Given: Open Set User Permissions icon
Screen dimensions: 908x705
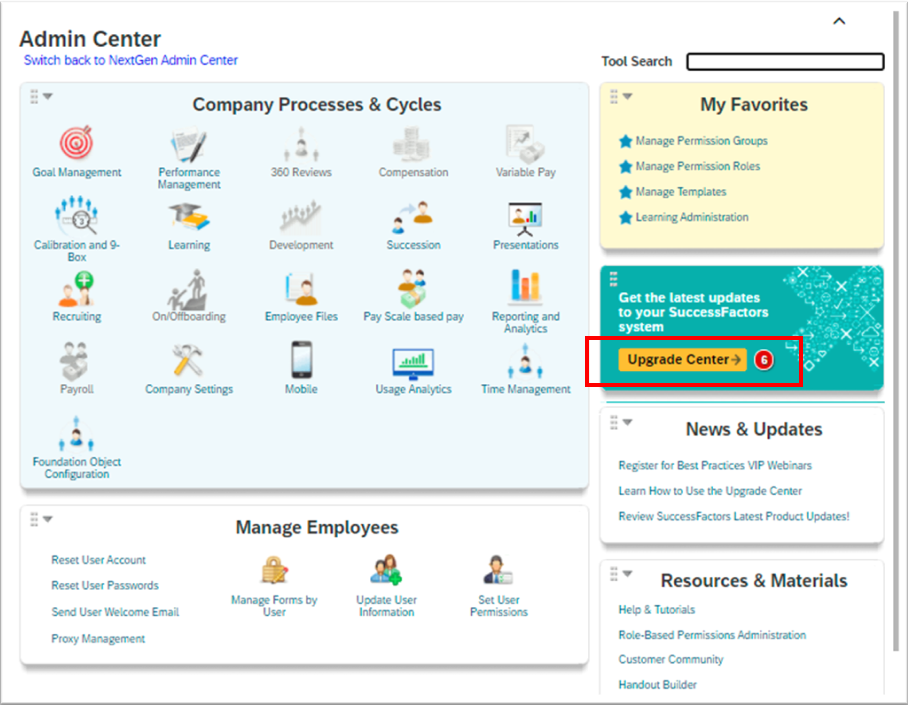Looking at the screenshot, I should (x=498, y=569).
